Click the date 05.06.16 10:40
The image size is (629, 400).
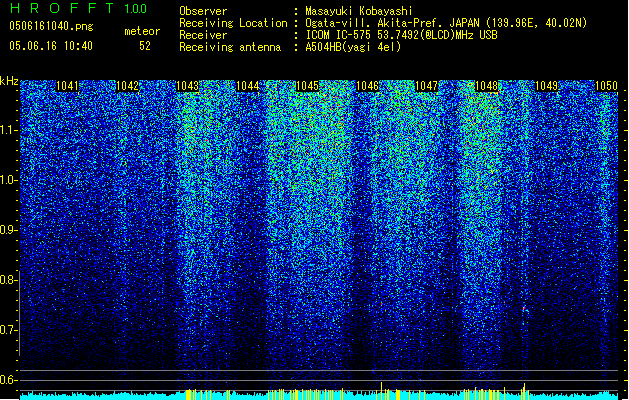(51, 46)
